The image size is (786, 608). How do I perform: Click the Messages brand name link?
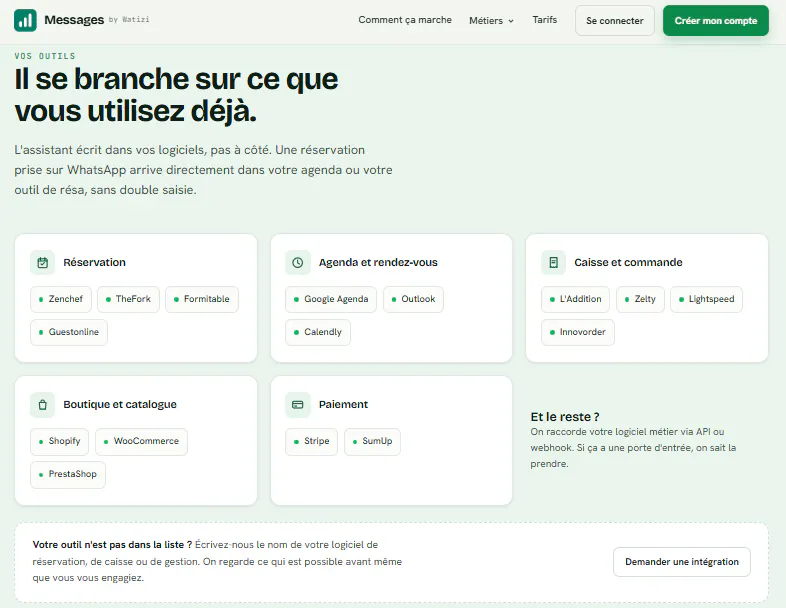coord(74,20)
